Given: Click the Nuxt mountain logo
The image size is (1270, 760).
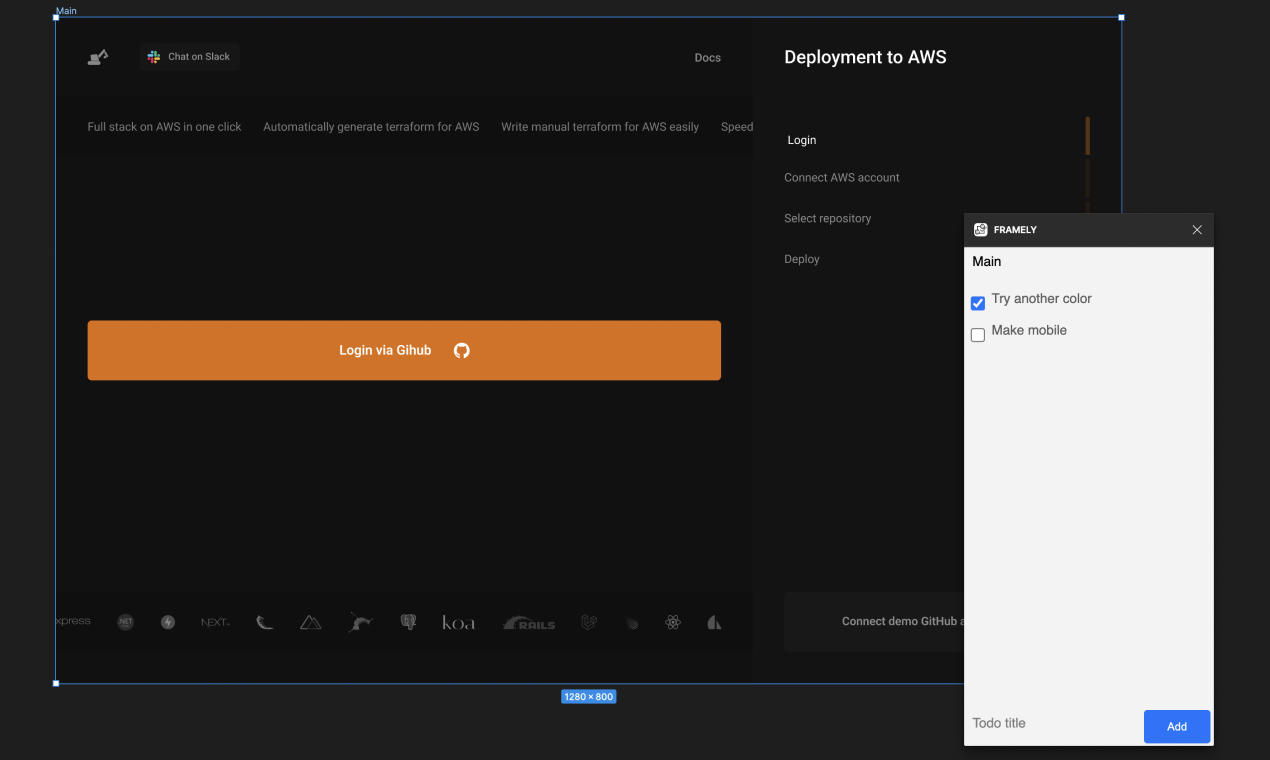Looking at the screenshot, I should (x=311, y=622).
